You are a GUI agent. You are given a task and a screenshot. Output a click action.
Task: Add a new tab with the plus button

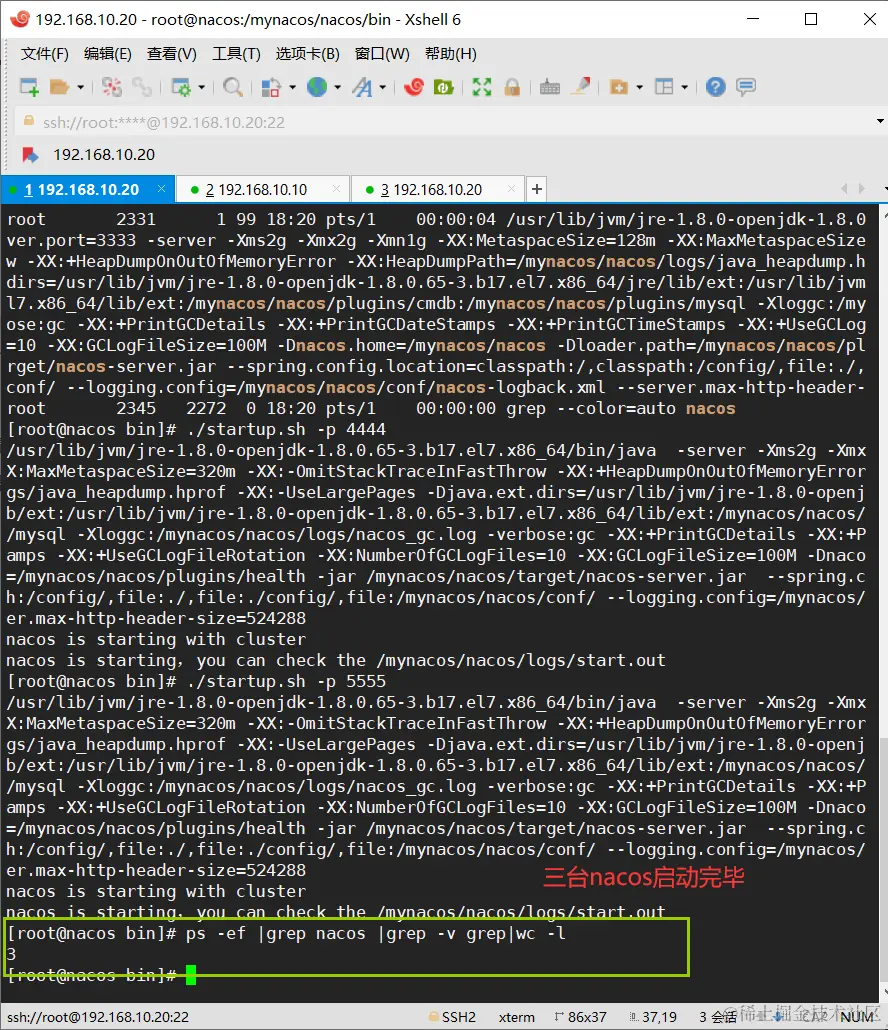click(537, 189)
